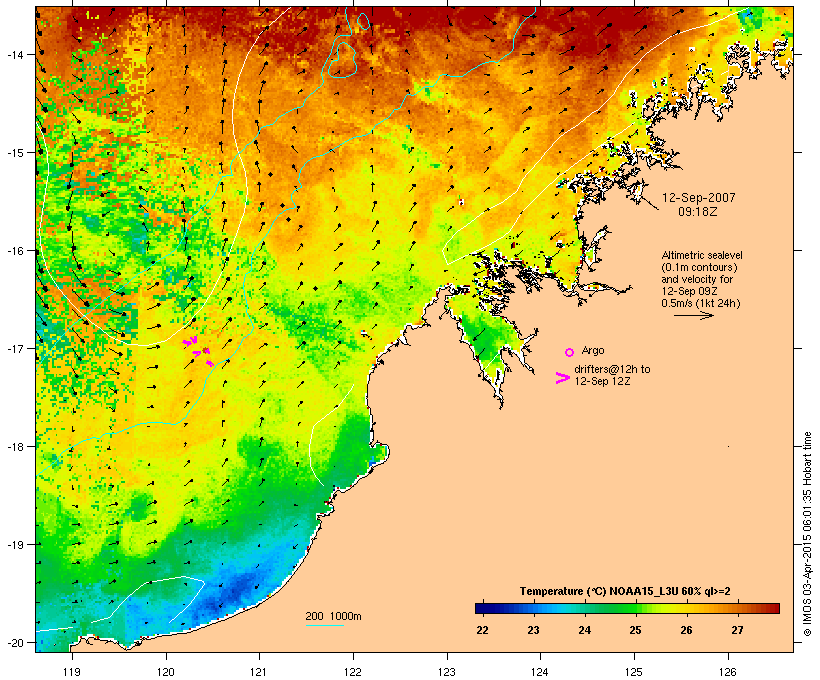820x680 pixels.
Task: Click the color bar tick value 25
Action: [635, 630]
